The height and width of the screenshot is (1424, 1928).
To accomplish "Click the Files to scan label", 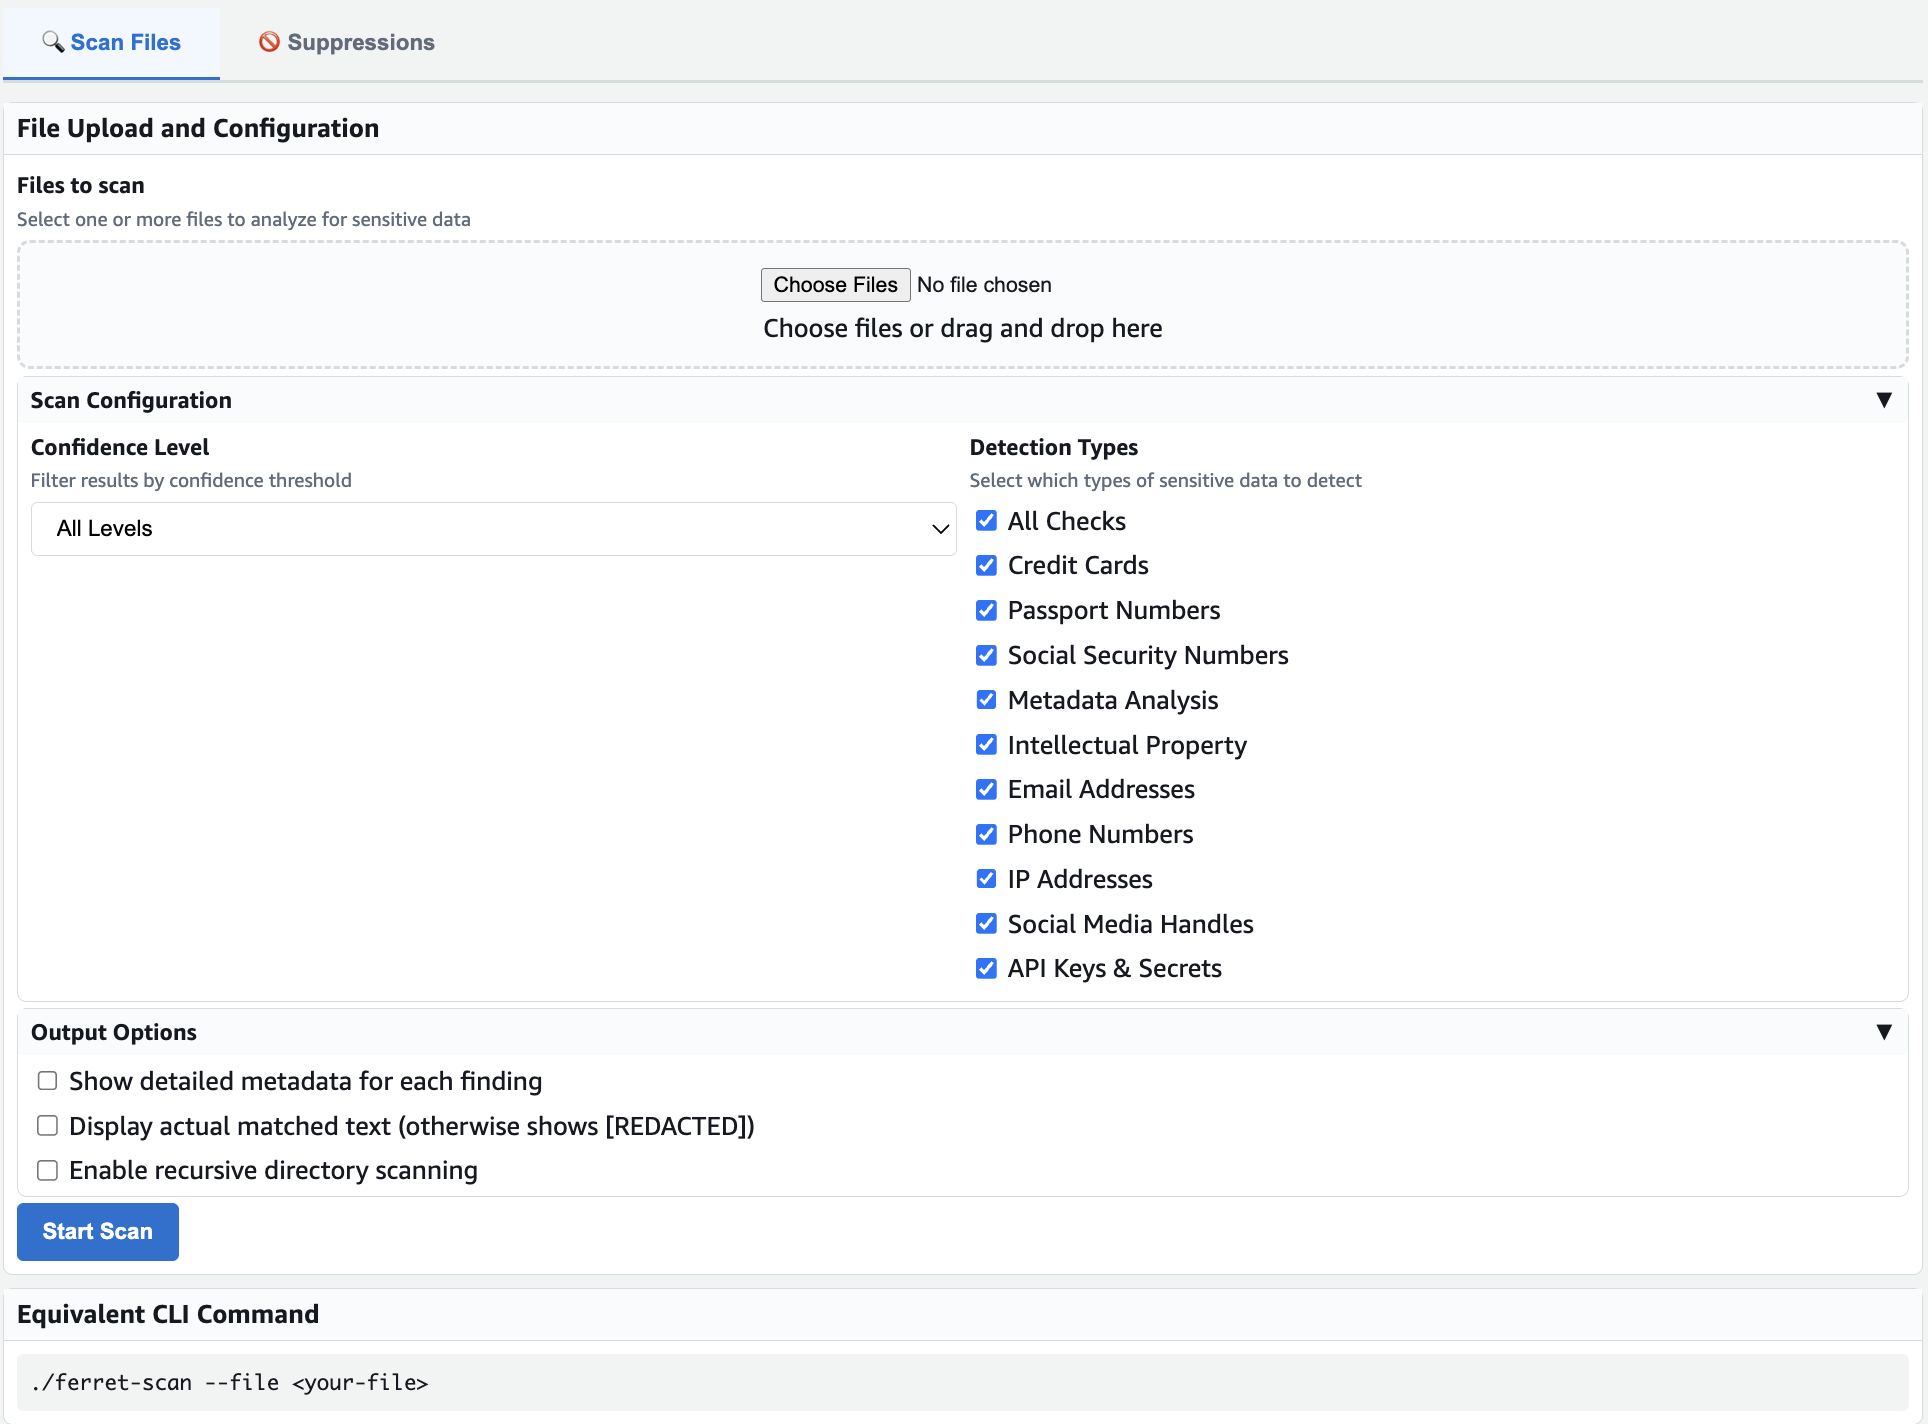I will click(x=81, y=185).
